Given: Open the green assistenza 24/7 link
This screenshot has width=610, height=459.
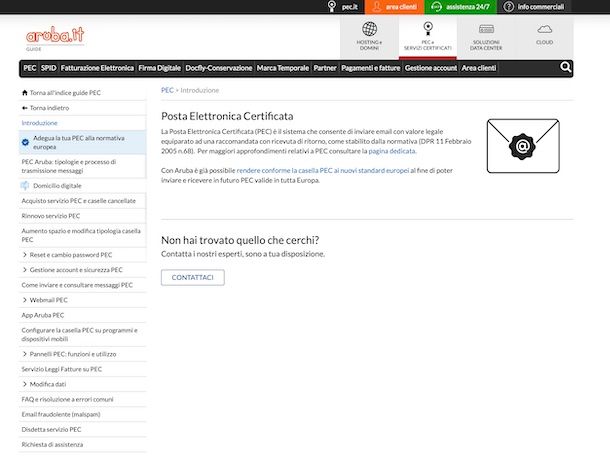Looking at the screenshot, I should (461, 7).
